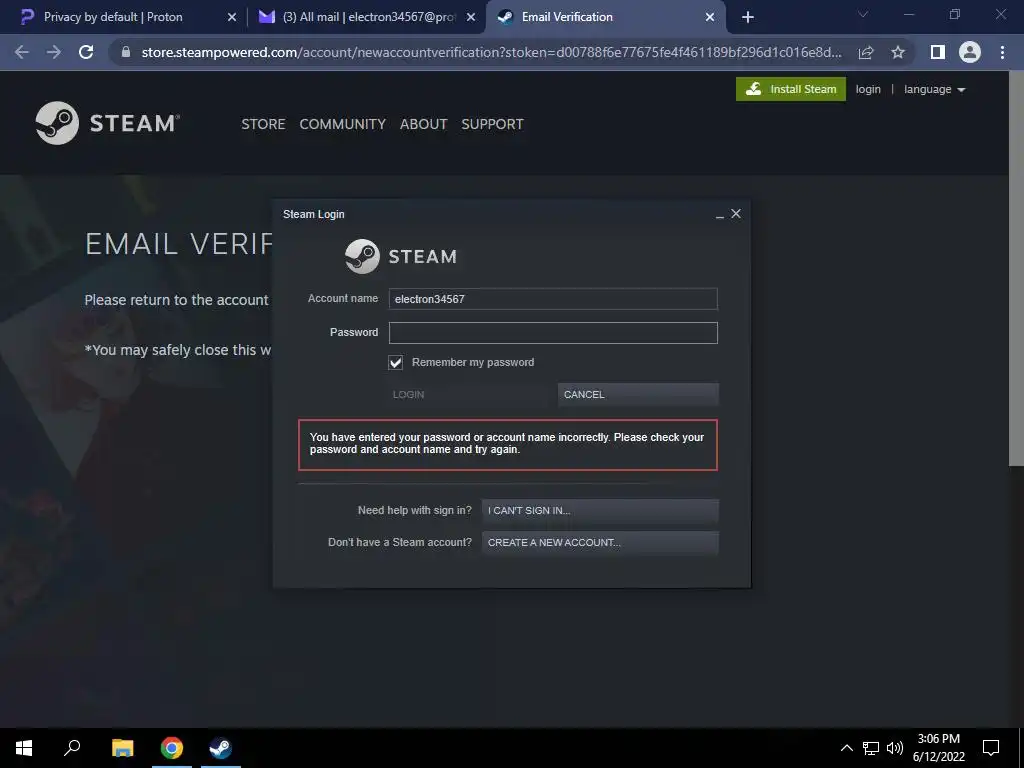Screen dimensions: 1024x768
Task: Click the share page icon in address bar
Action: tap(866, 52)
